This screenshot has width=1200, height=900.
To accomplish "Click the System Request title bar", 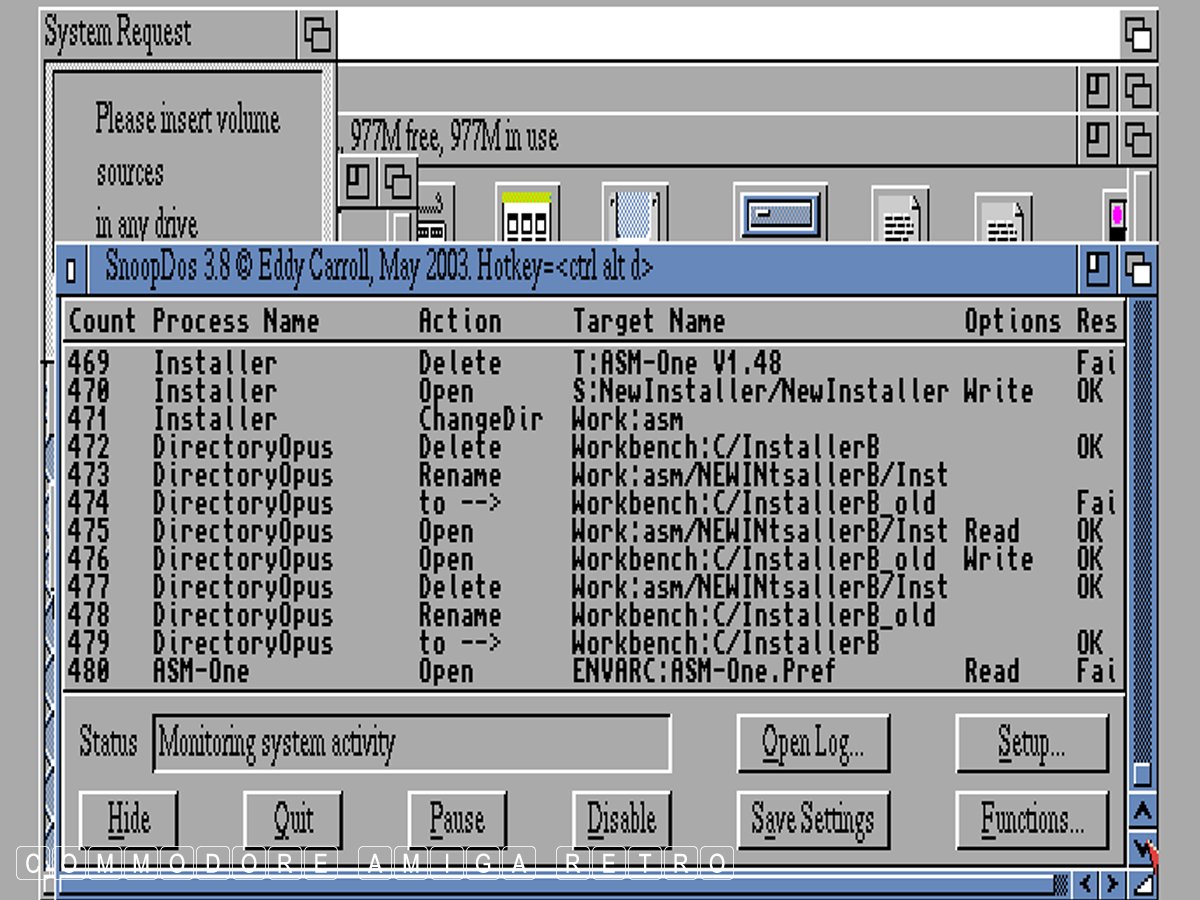I will point(170,35).
